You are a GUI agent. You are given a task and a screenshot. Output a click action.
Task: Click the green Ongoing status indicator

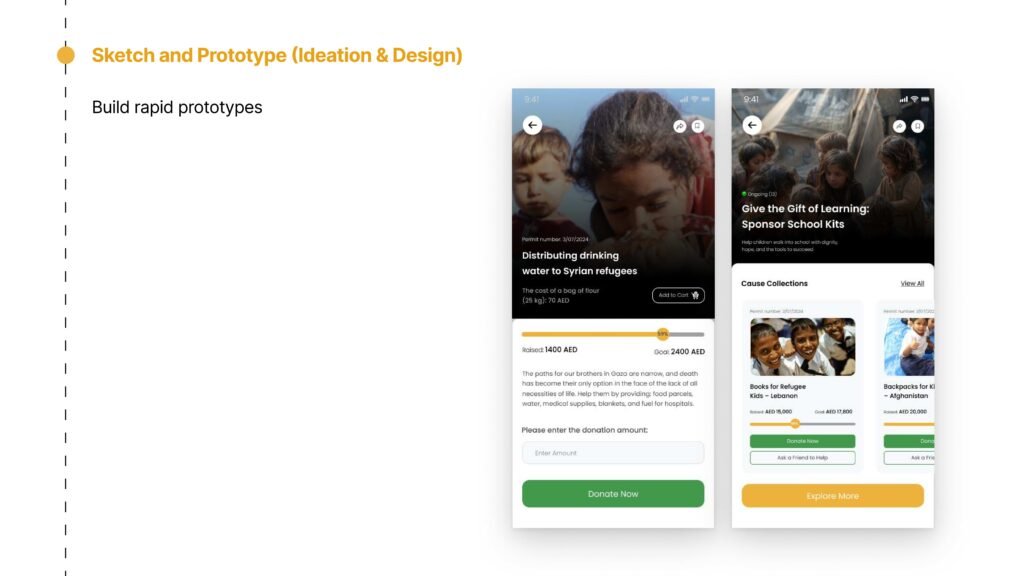click(745, 194)
